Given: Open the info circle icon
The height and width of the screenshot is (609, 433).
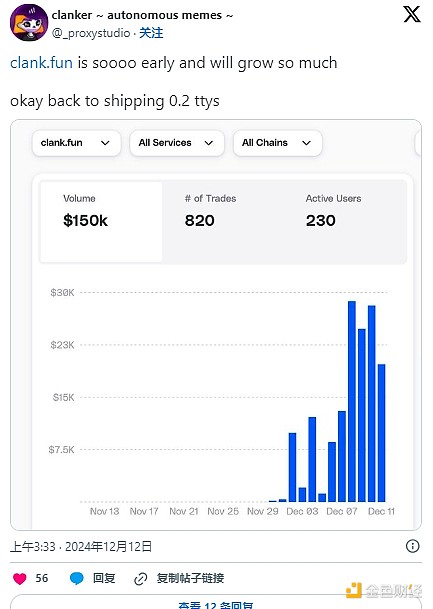Looking at the screenshot, I should point(412,546).
